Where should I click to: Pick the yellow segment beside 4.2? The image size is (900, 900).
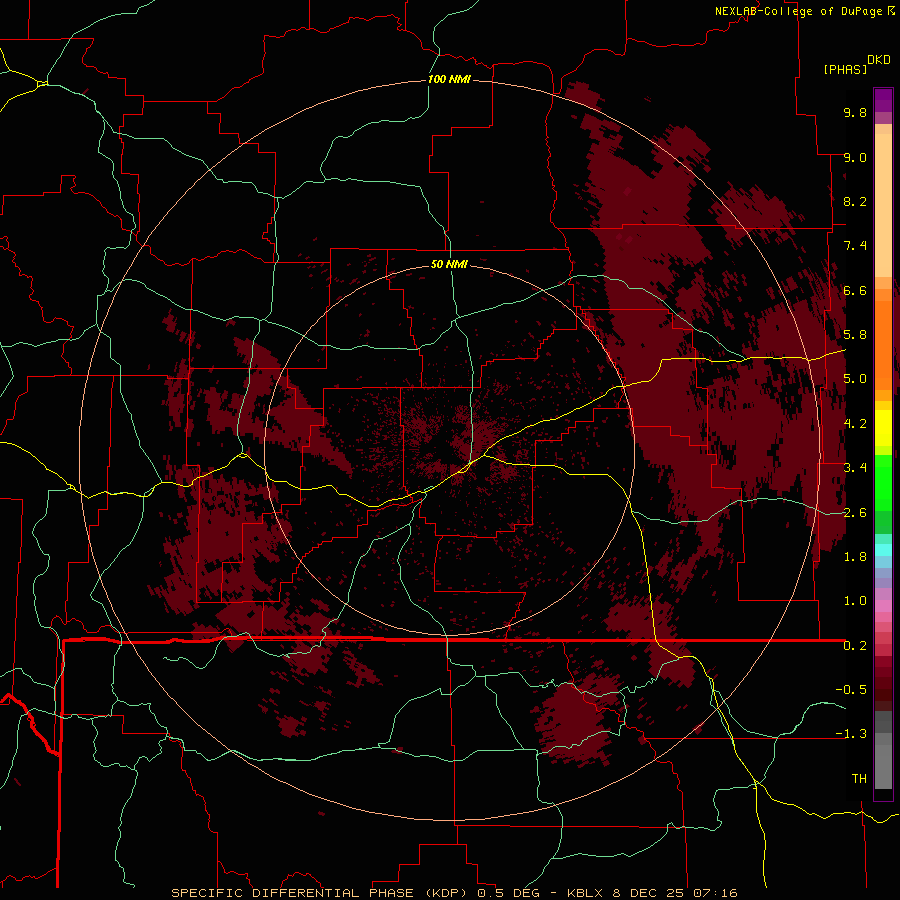coord(883,428)
